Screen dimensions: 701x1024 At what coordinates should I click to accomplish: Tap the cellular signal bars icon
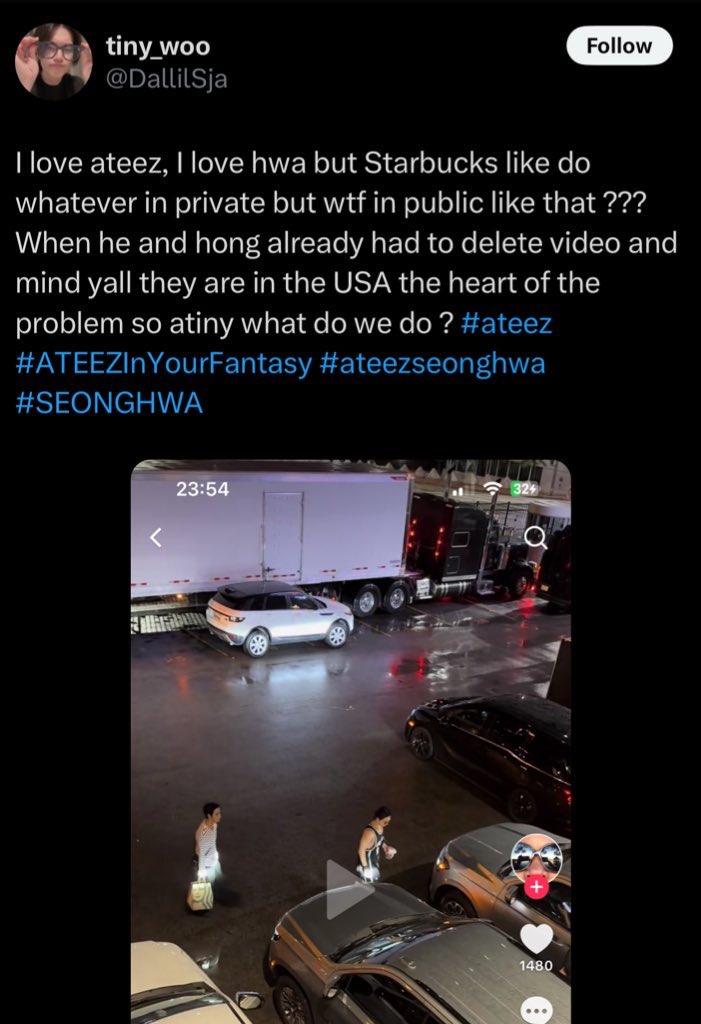tap(459, 490)
